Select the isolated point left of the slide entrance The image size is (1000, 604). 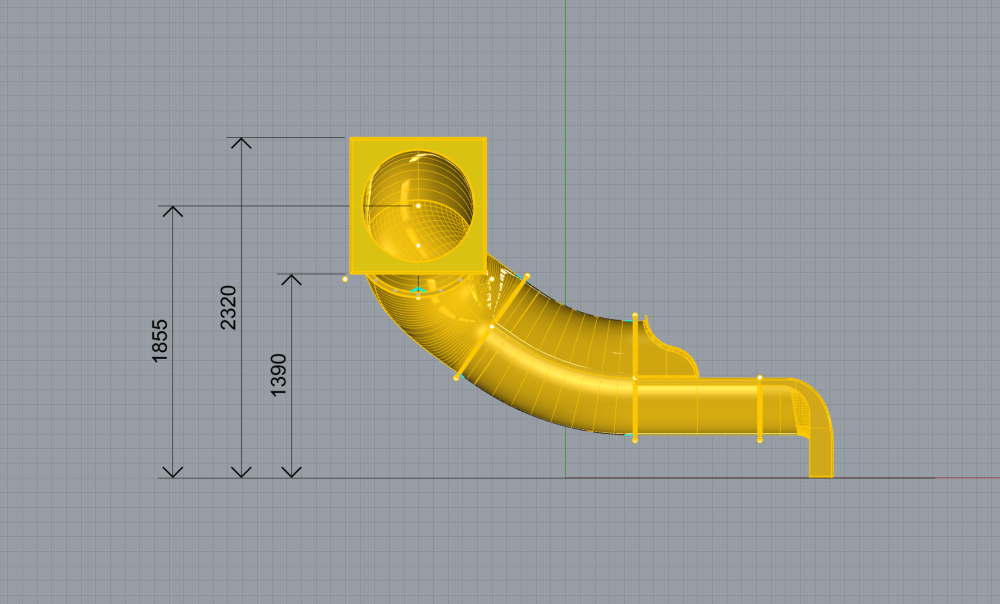[x=345, y=279]
